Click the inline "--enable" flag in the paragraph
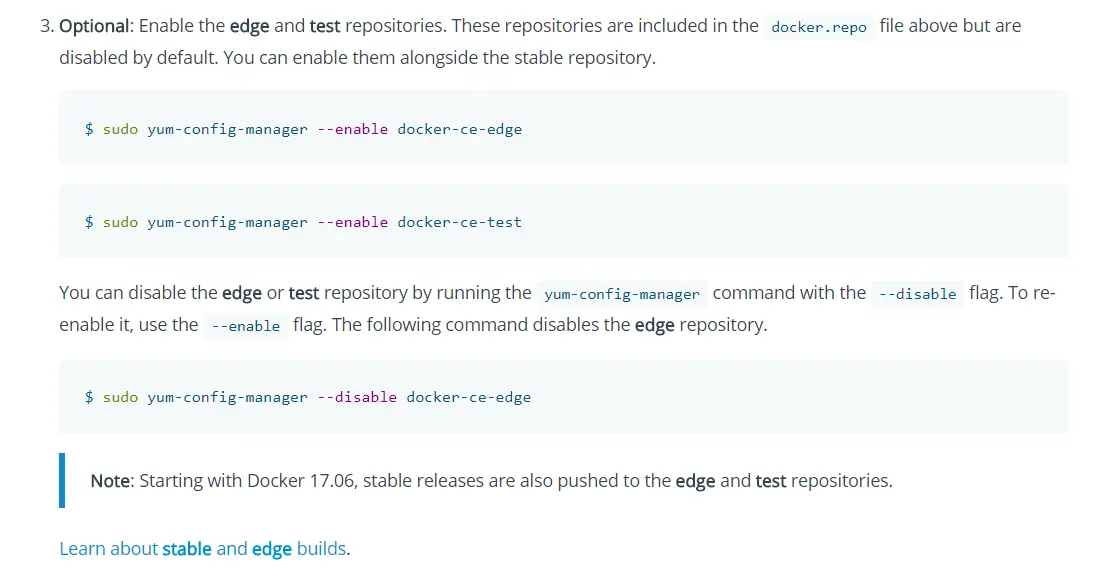 tap(246, 326)
